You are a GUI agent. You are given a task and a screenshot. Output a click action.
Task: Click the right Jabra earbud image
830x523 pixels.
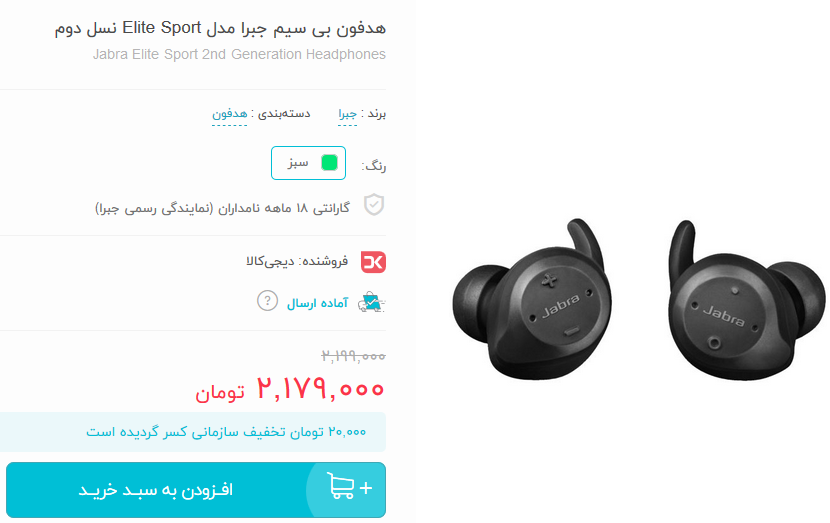(x=746, y=300)
